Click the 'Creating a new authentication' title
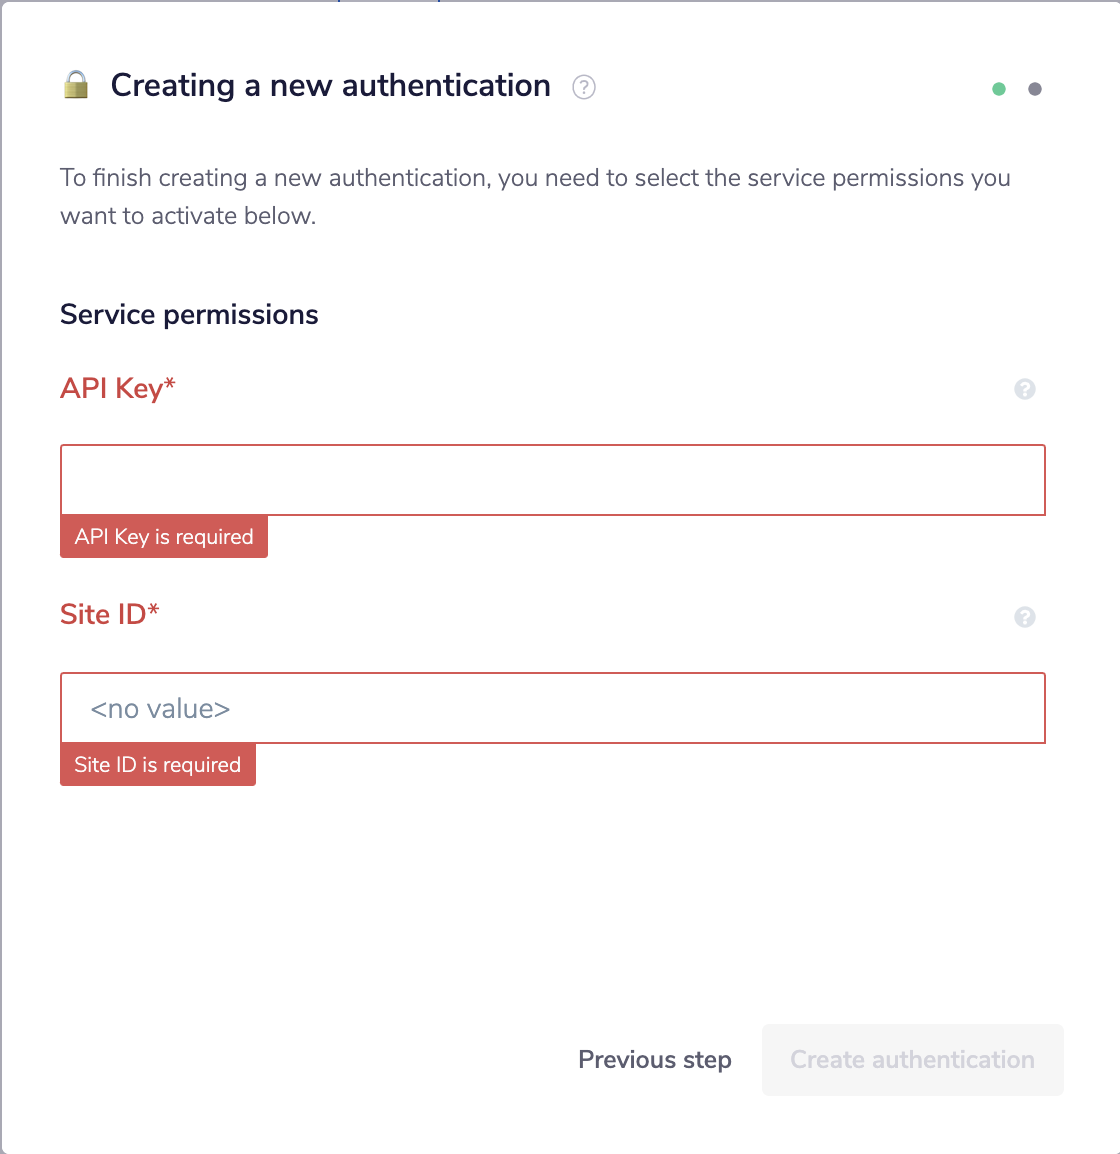 click(x=330, y=86)
